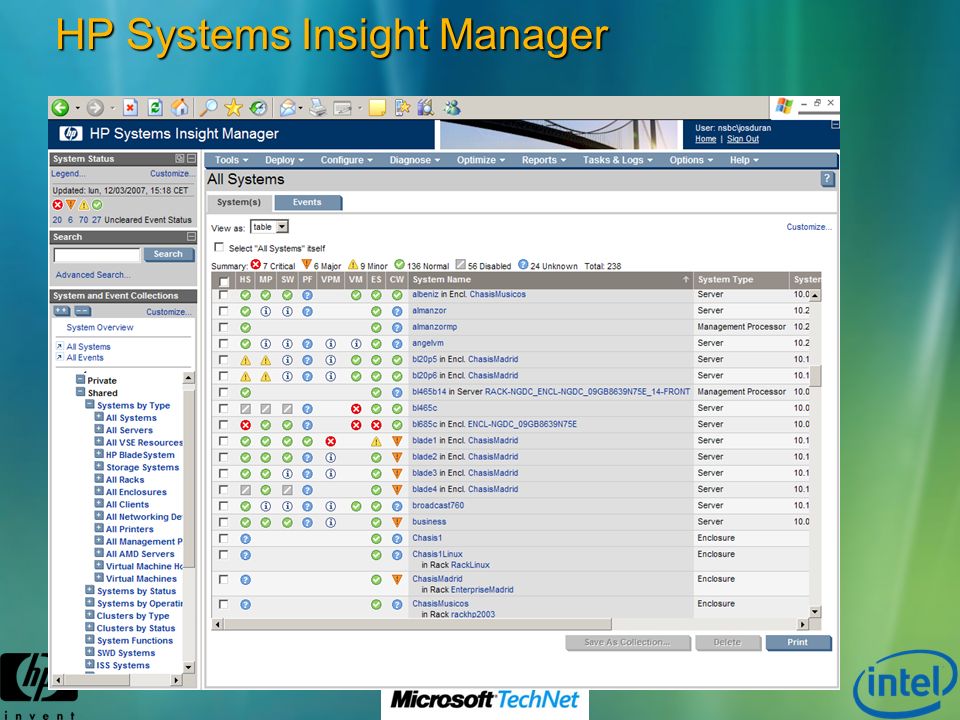Open Favorites with the yellow star icon
This screenshot has width=960, height=720.
click(233, 108)
